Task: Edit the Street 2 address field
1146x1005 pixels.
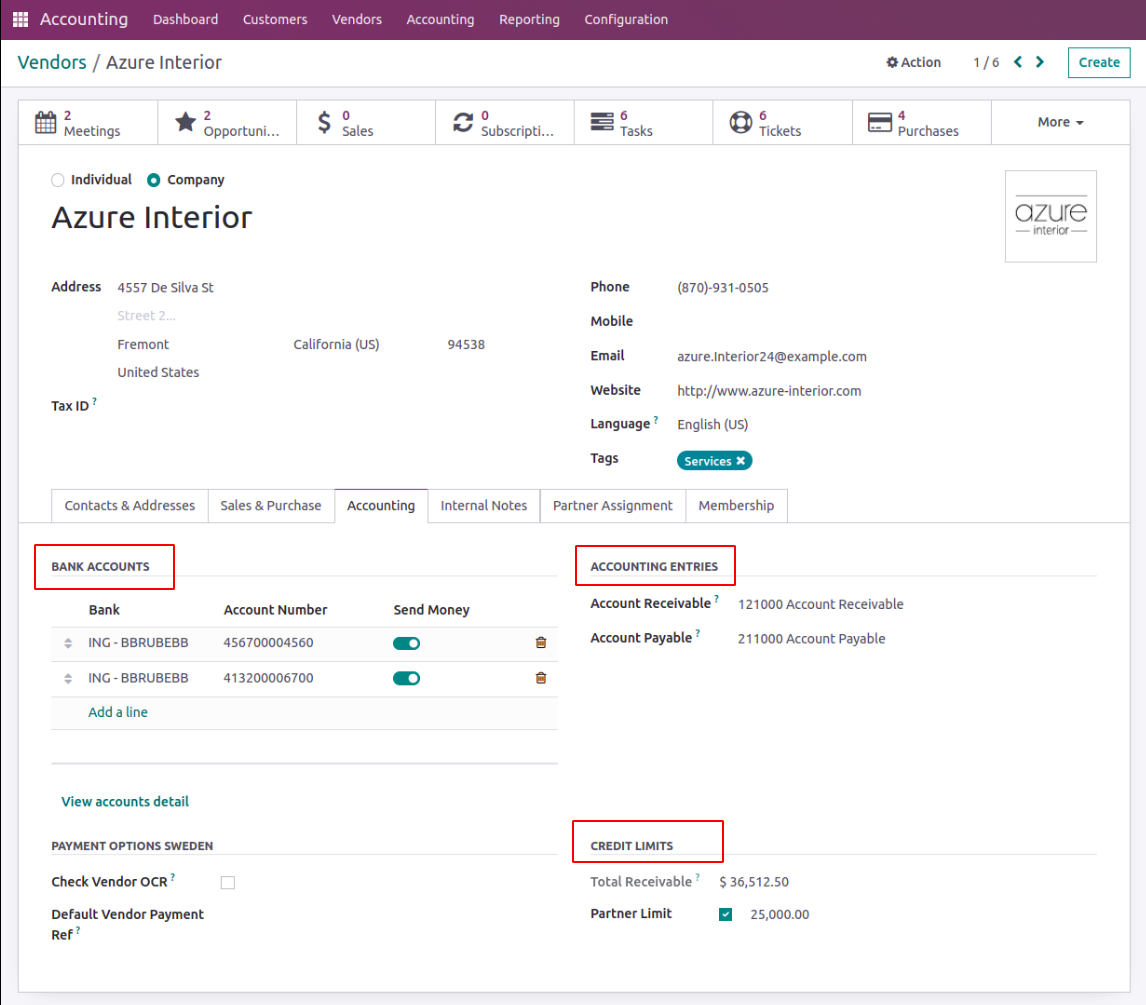Action: pyautogui.click(x=146, y=316)
